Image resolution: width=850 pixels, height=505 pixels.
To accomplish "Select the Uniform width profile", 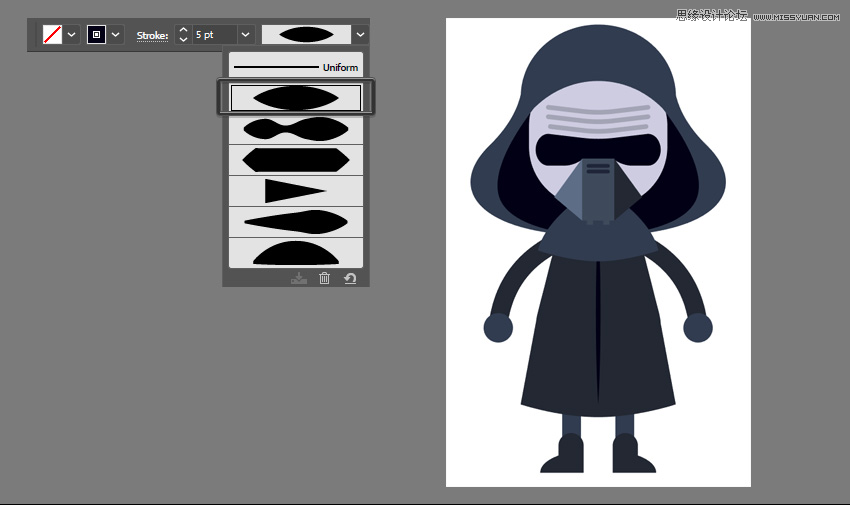I will click(296, 67).
